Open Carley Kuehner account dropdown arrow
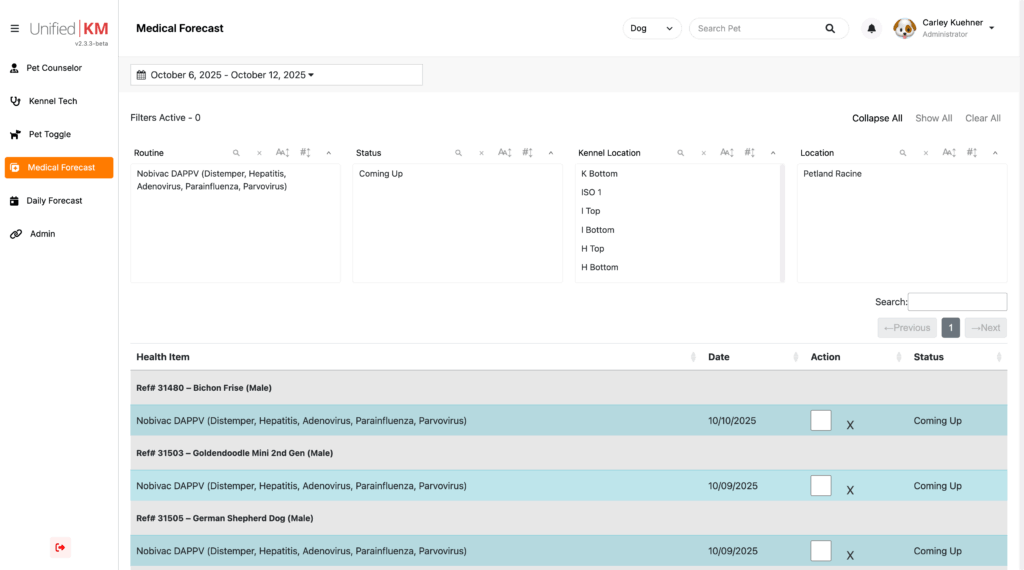 coord(991,28)
